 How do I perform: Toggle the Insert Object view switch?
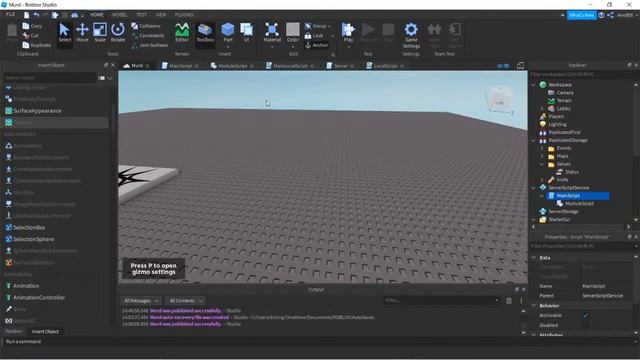102,78
